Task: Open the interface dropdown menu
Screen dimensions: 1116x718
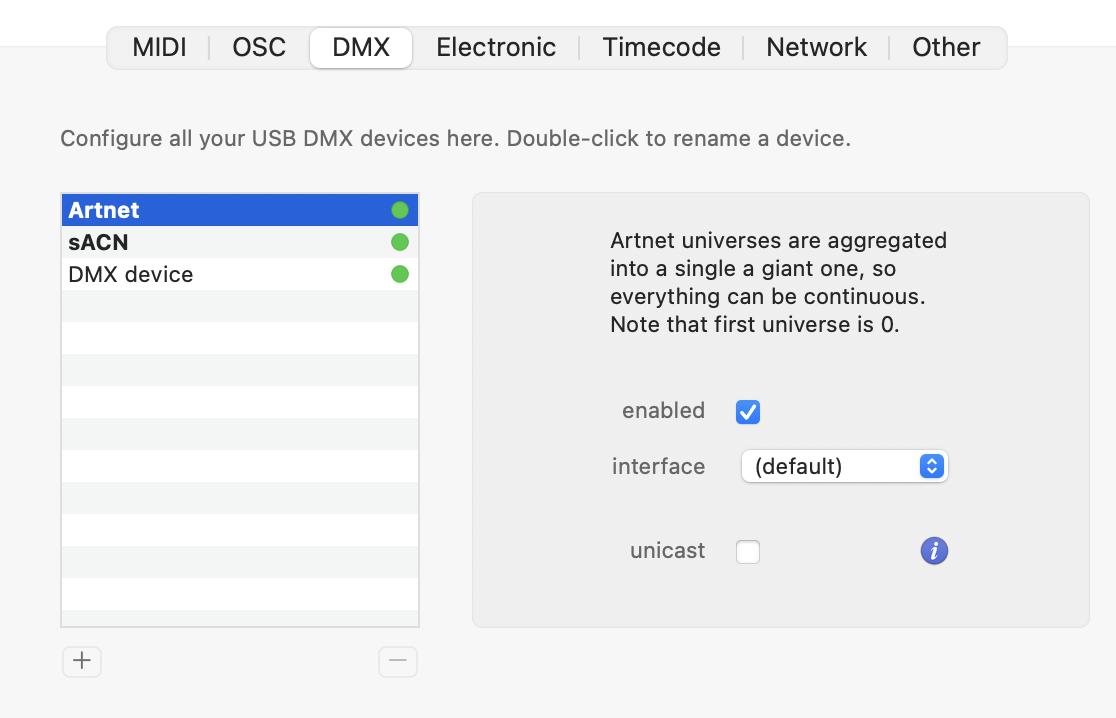Action: (x=844, y=466)
